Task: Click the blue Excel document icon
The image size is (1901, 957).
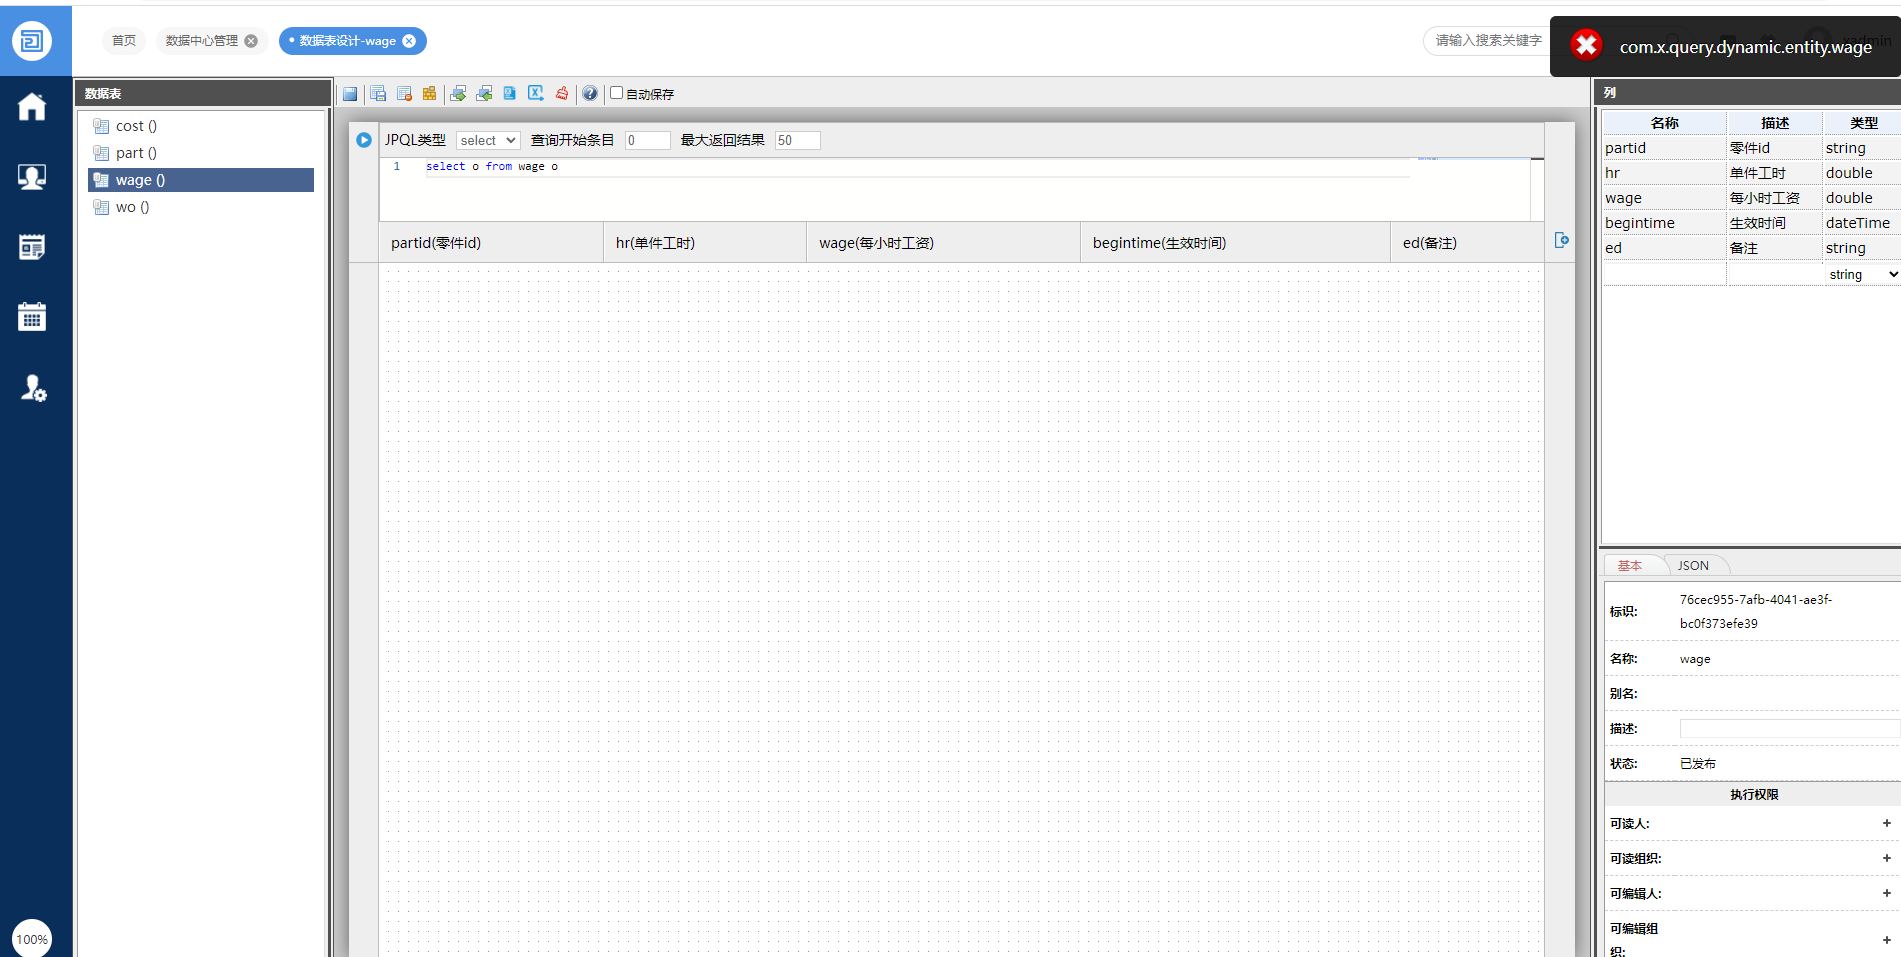Action: (509, 94)
